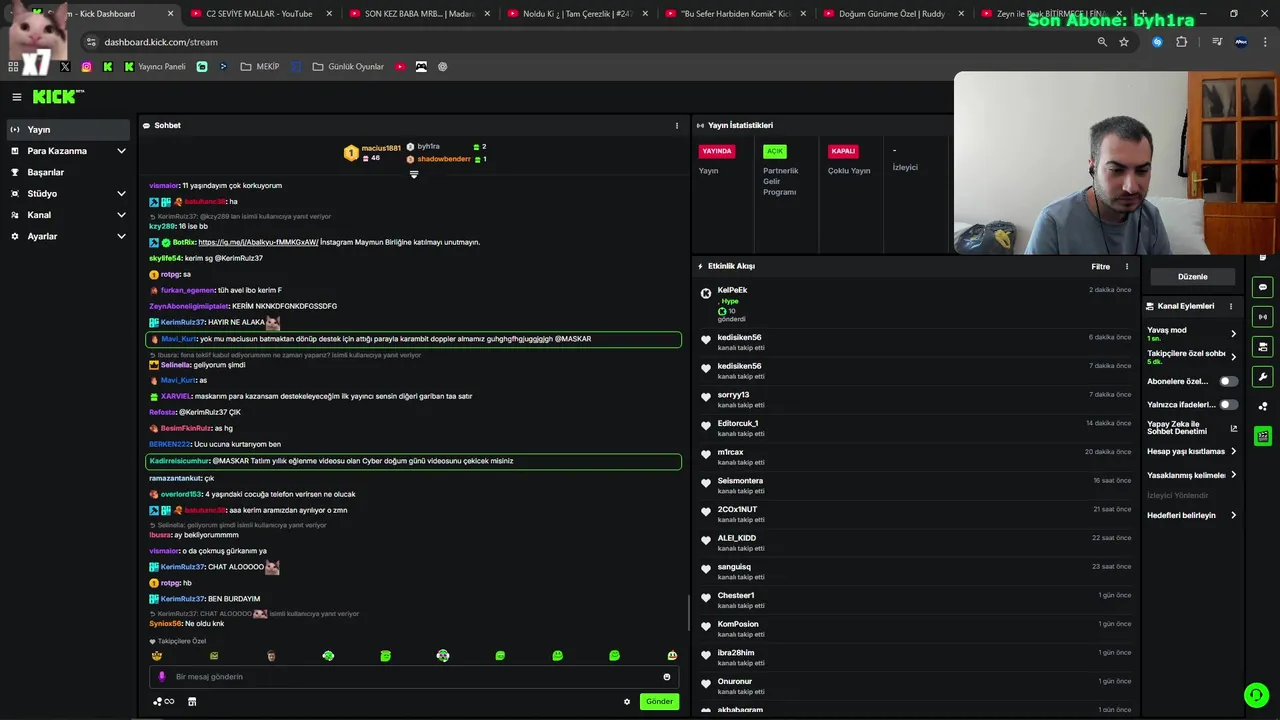Click the KelPeEk hype event entry
This screenshot has height=720, width=1280.
(x=915, y=304)
